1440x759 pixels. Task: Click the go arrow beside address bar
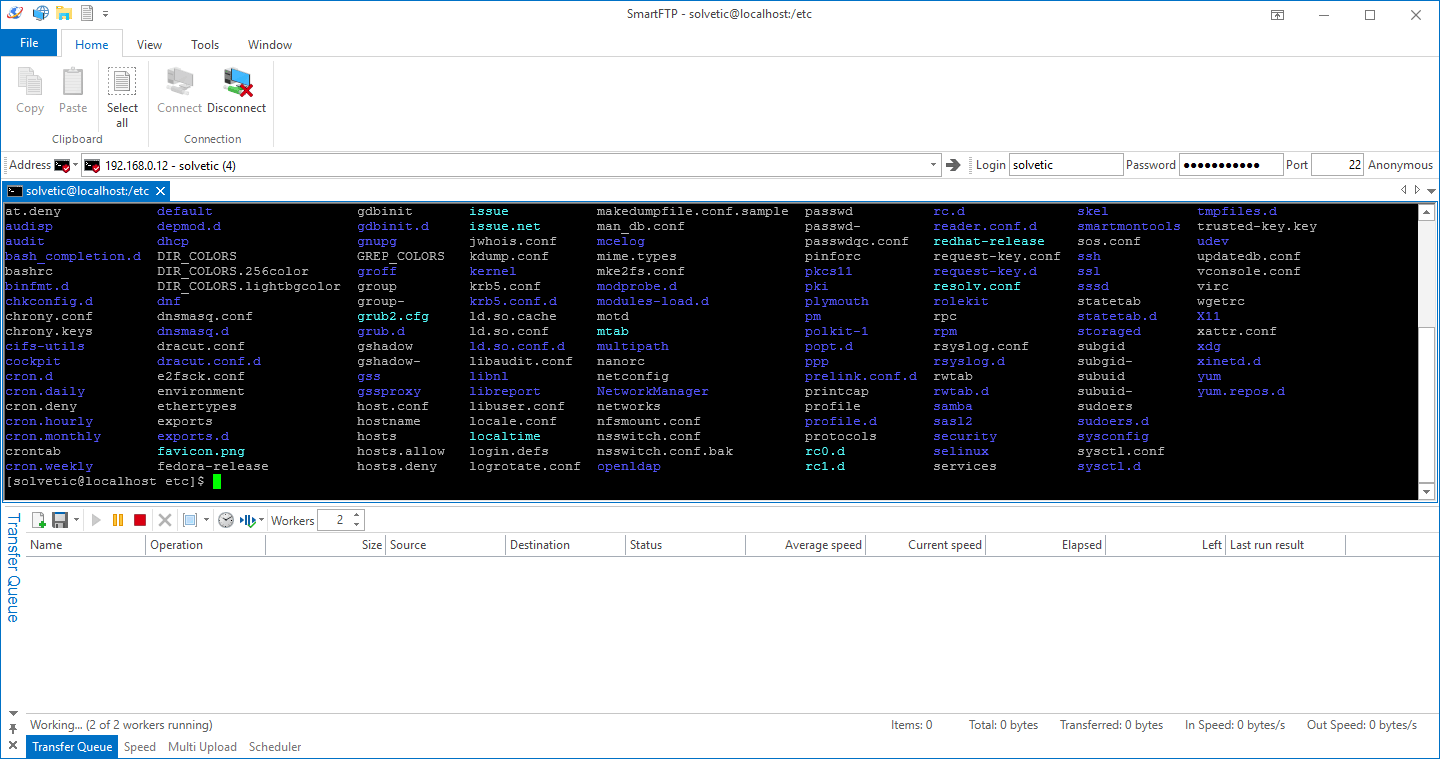[953, 165]
